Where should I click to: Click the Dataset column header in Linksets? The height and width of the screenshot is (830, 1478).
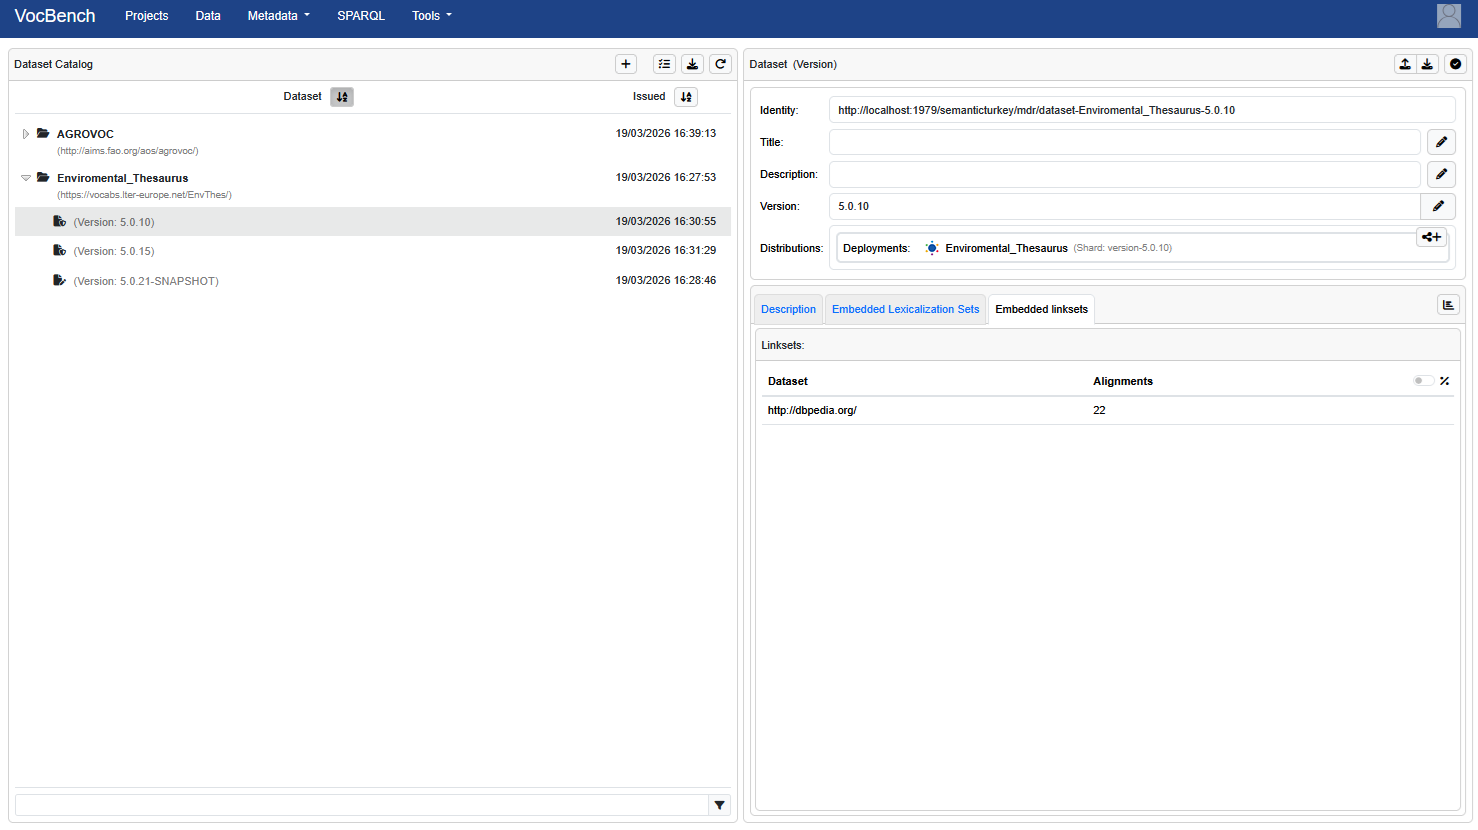click(787, 381)
